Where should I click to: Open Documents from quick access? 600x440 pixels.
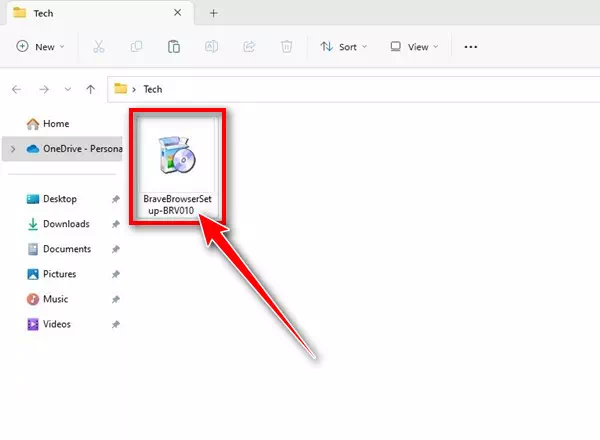(x=59, y=249)
